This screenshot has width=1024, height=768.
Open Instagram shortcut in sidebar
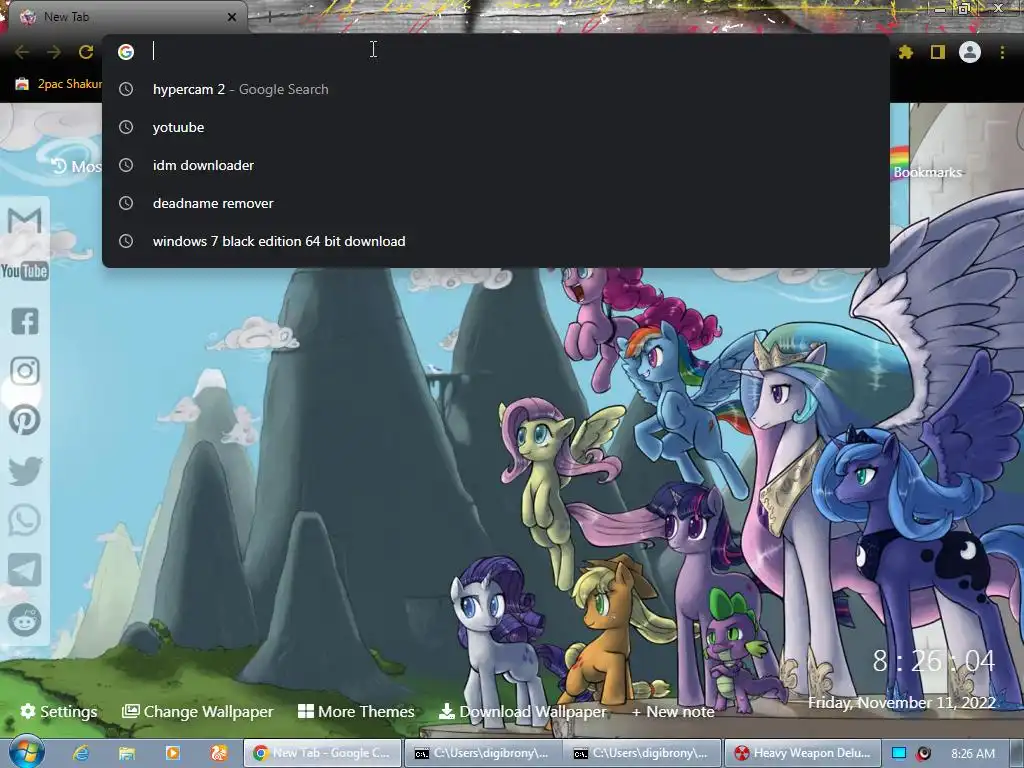(x=25, y=371)
